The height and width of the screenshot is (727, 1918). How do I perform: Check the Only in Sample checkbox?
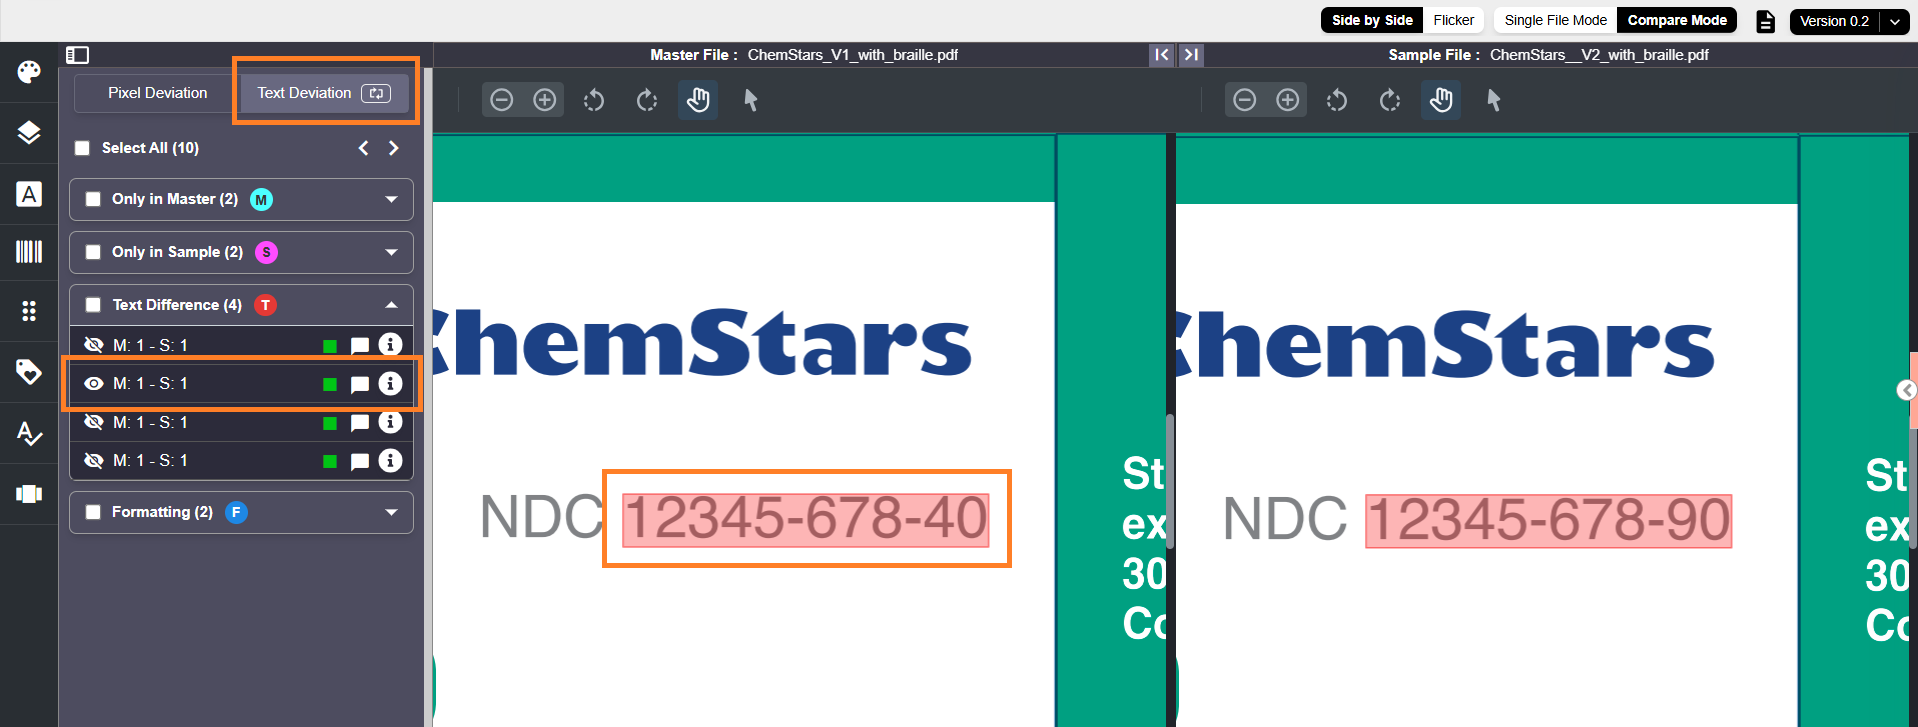coord(93,252)
